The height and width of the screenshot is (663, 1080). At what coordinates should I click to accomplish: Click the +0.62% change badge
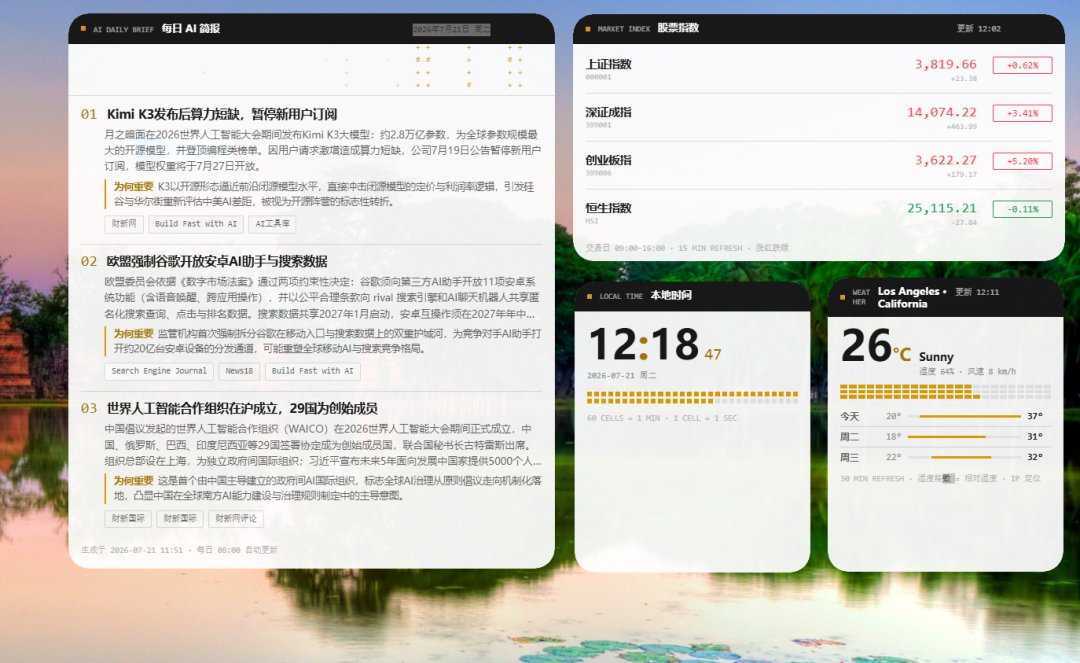1022,65
